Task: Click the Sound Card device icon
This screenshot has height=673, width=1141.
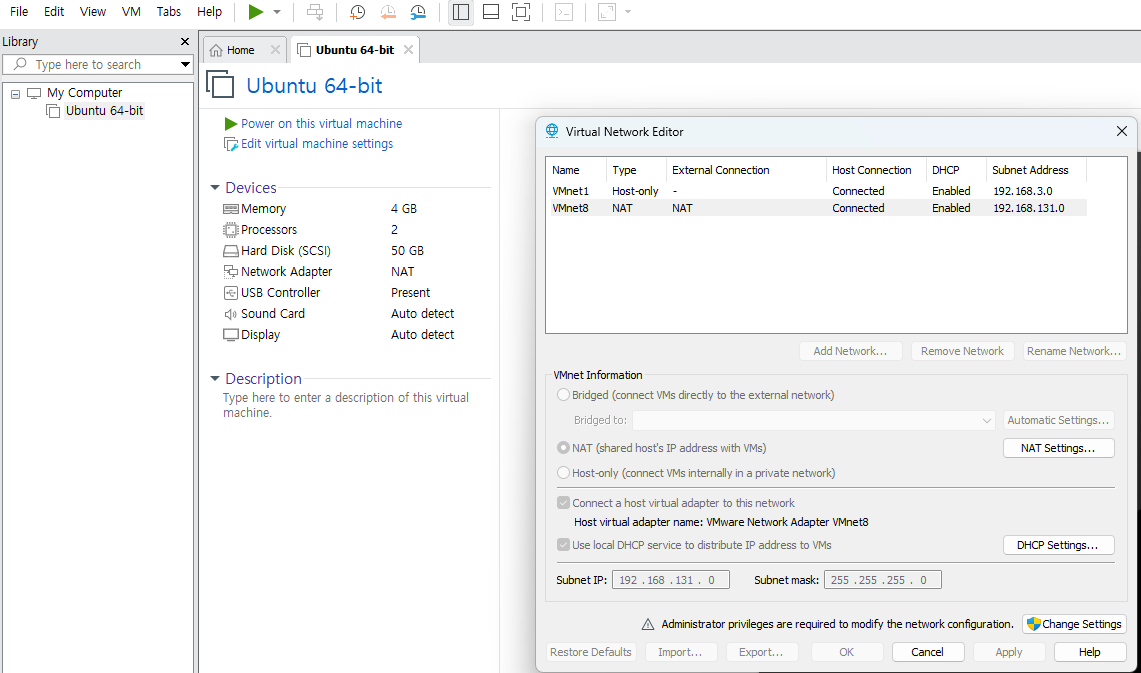Action: click(231, 314)
